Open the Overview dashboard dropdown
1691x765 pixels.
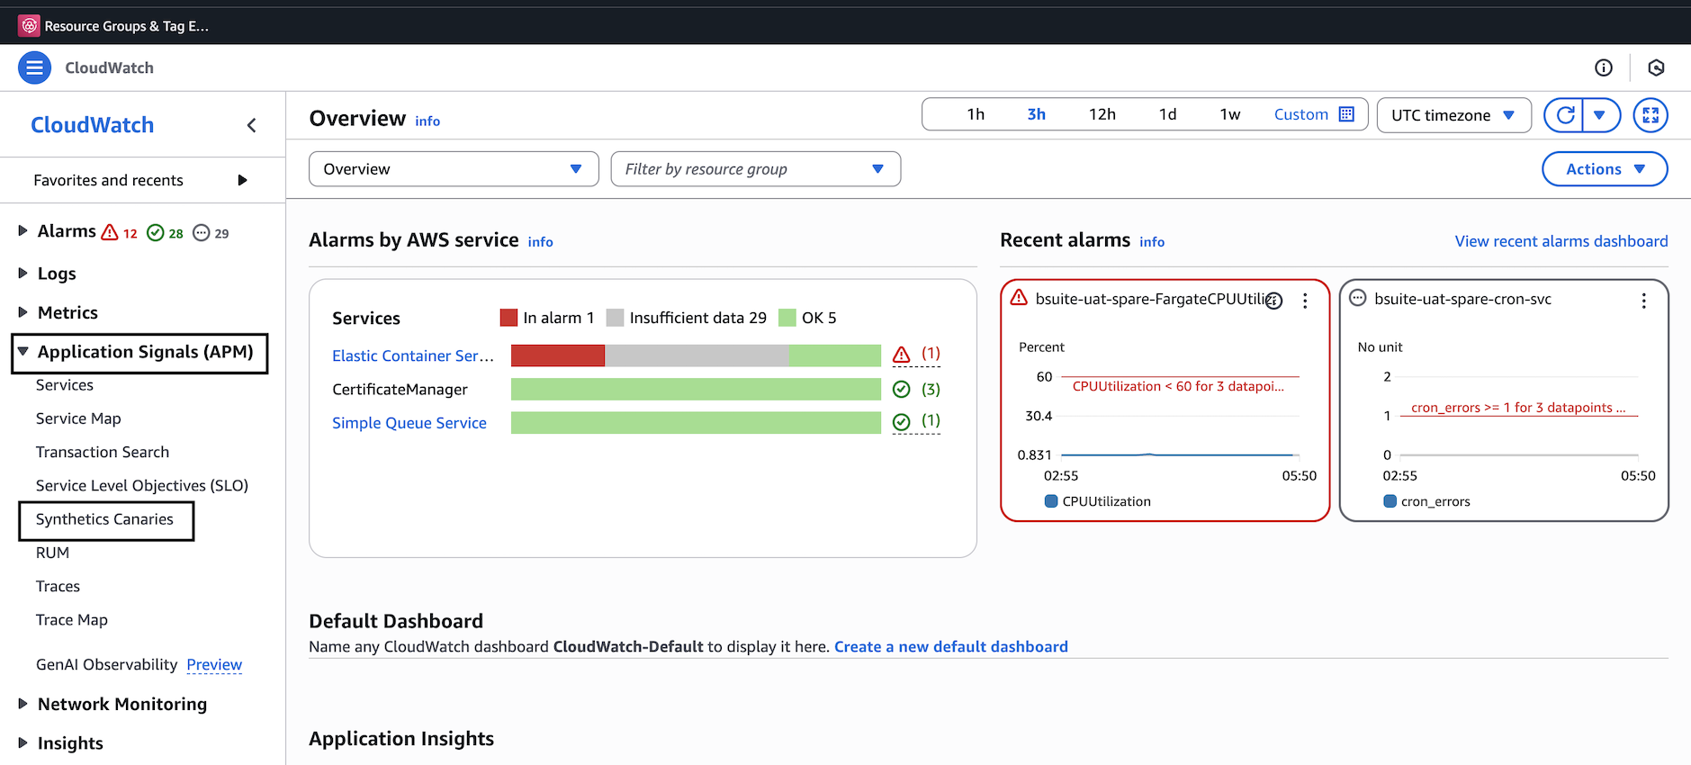point(453,169)
